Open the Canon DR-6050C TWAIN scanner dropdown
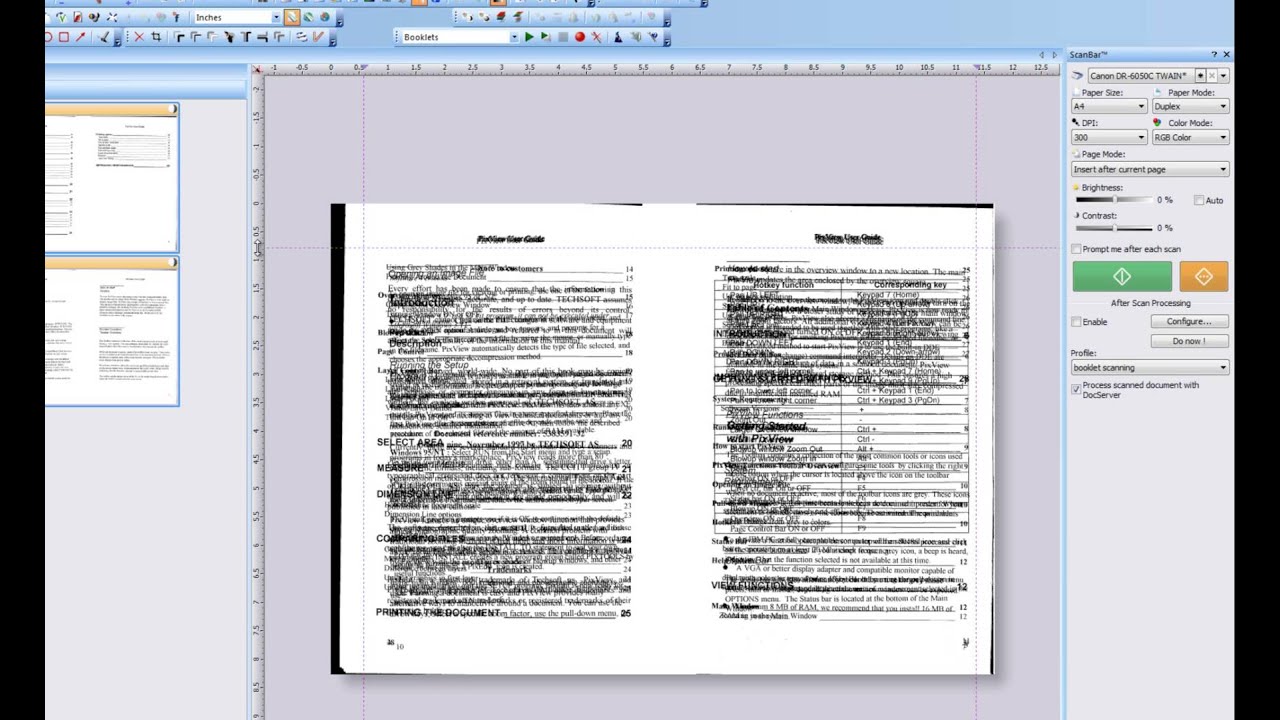 1223,76
